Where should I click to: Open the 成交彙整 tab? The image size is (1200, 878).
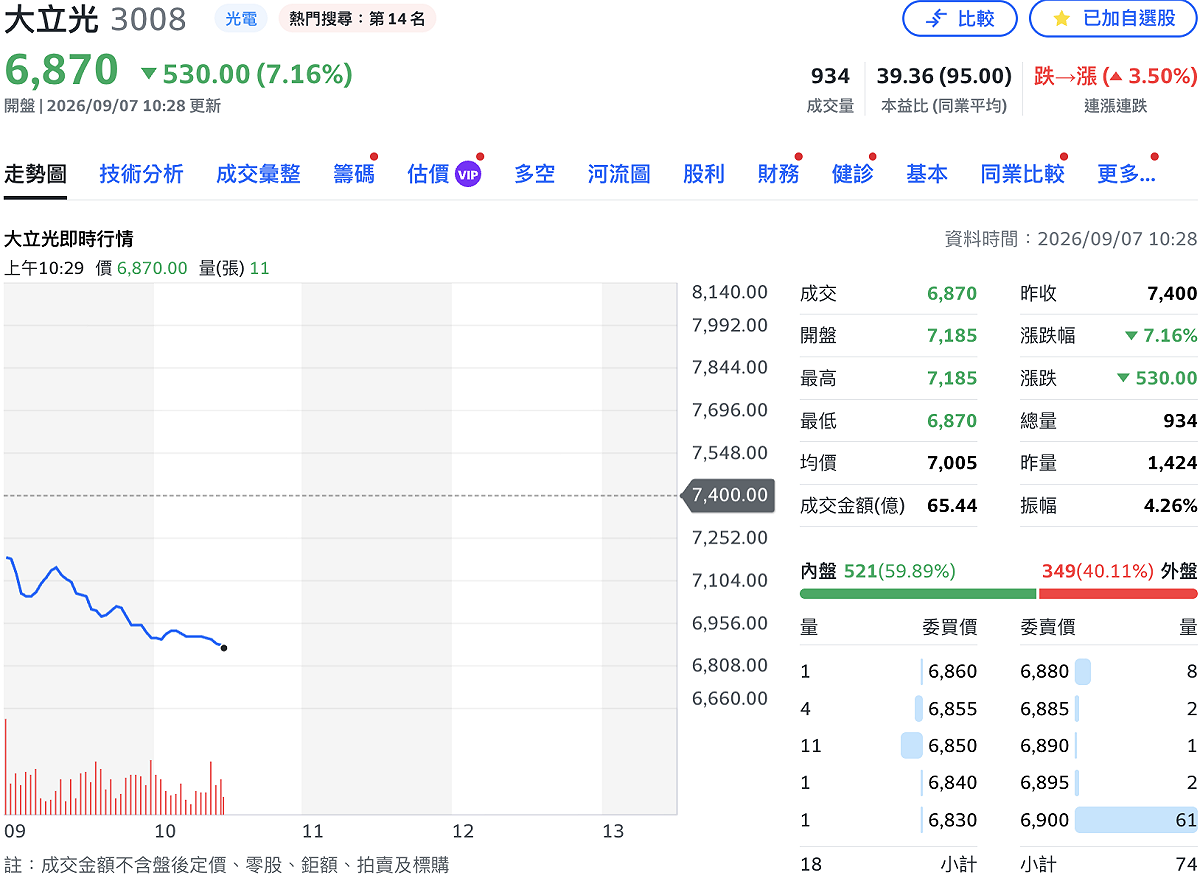258,174
